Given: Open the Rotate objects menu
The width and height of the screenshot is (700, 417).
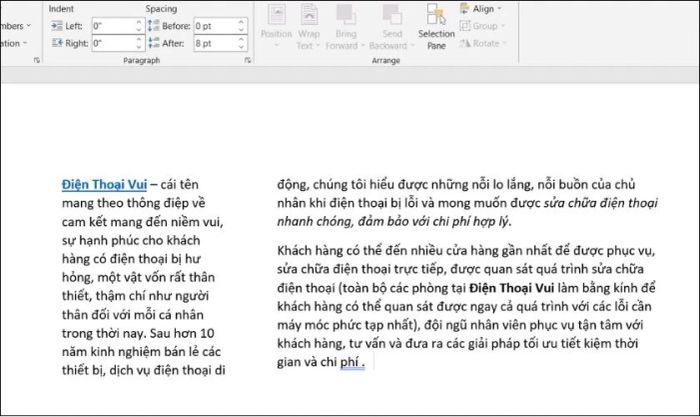Looking at the screenshot, I should point(483,43).
